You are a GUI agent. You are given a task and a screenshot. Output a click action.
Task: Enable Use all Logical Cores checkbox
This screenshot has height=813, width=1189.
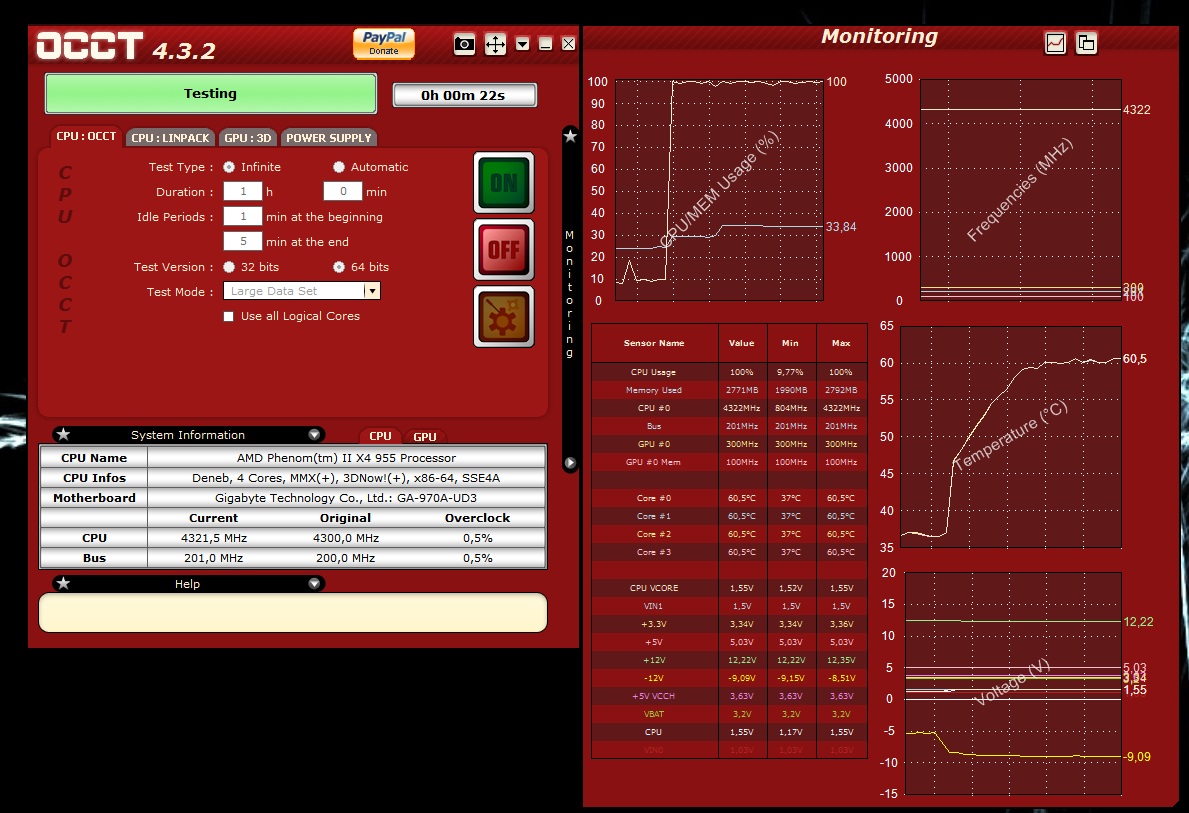coord(228,316)
